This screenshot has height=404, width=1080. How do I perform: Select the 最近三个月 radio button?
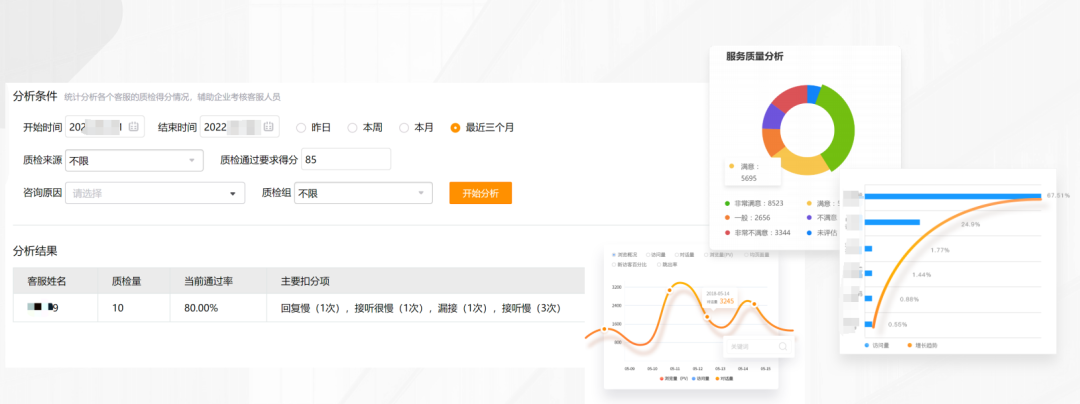click(455, 127)
